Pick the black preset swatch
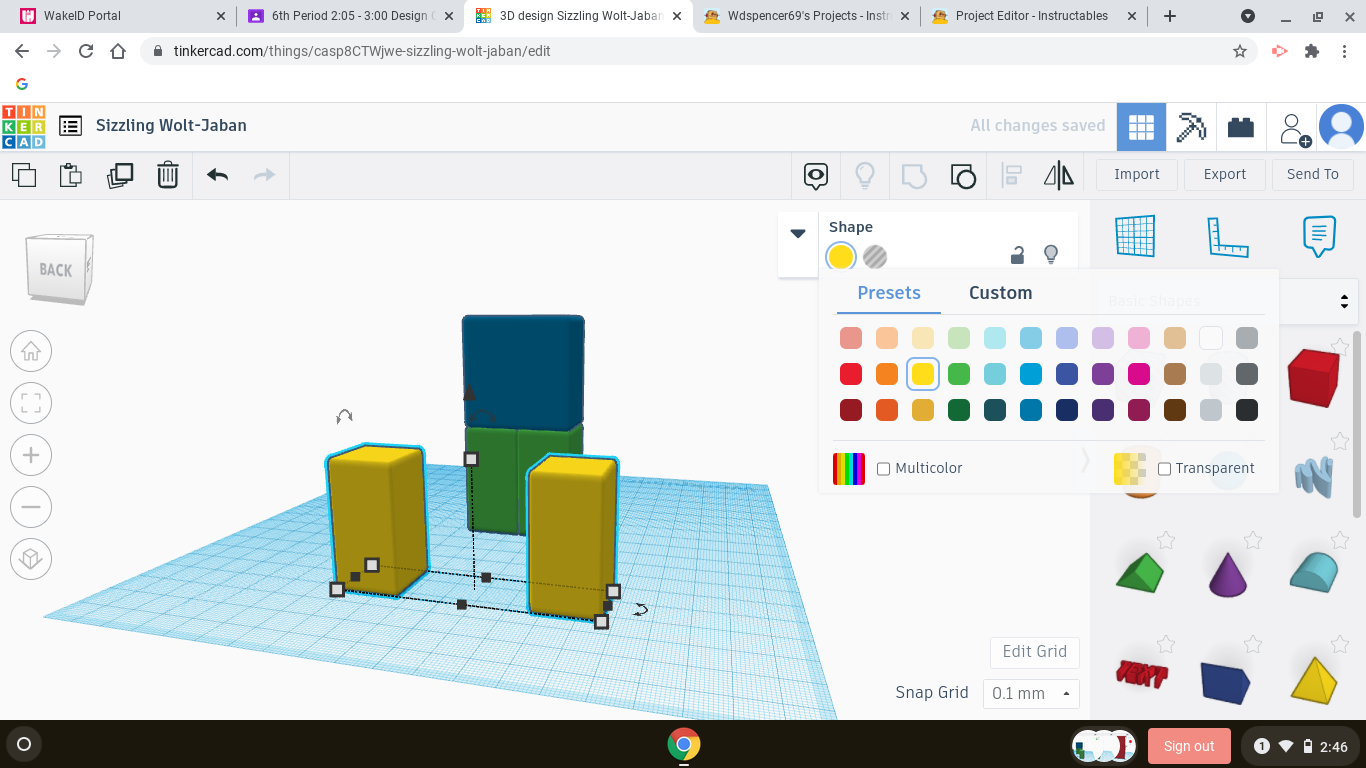 1247,410
